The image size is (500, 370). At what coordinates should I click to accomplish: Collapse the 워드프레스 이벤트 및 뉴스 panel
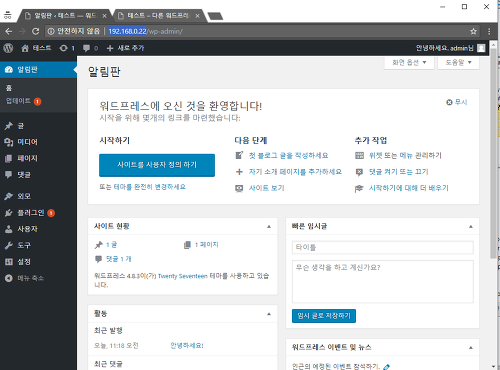[471, 348]
